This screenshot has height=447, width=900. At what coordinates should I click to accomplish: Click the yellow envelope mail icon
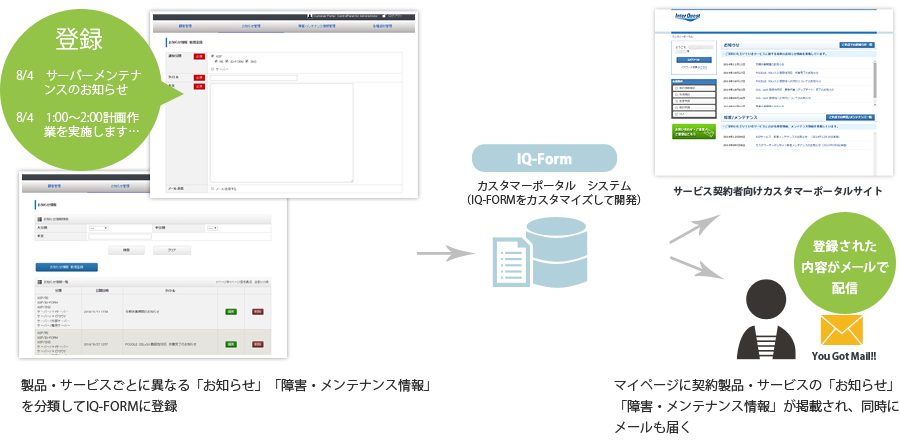[x=839, y=330]
